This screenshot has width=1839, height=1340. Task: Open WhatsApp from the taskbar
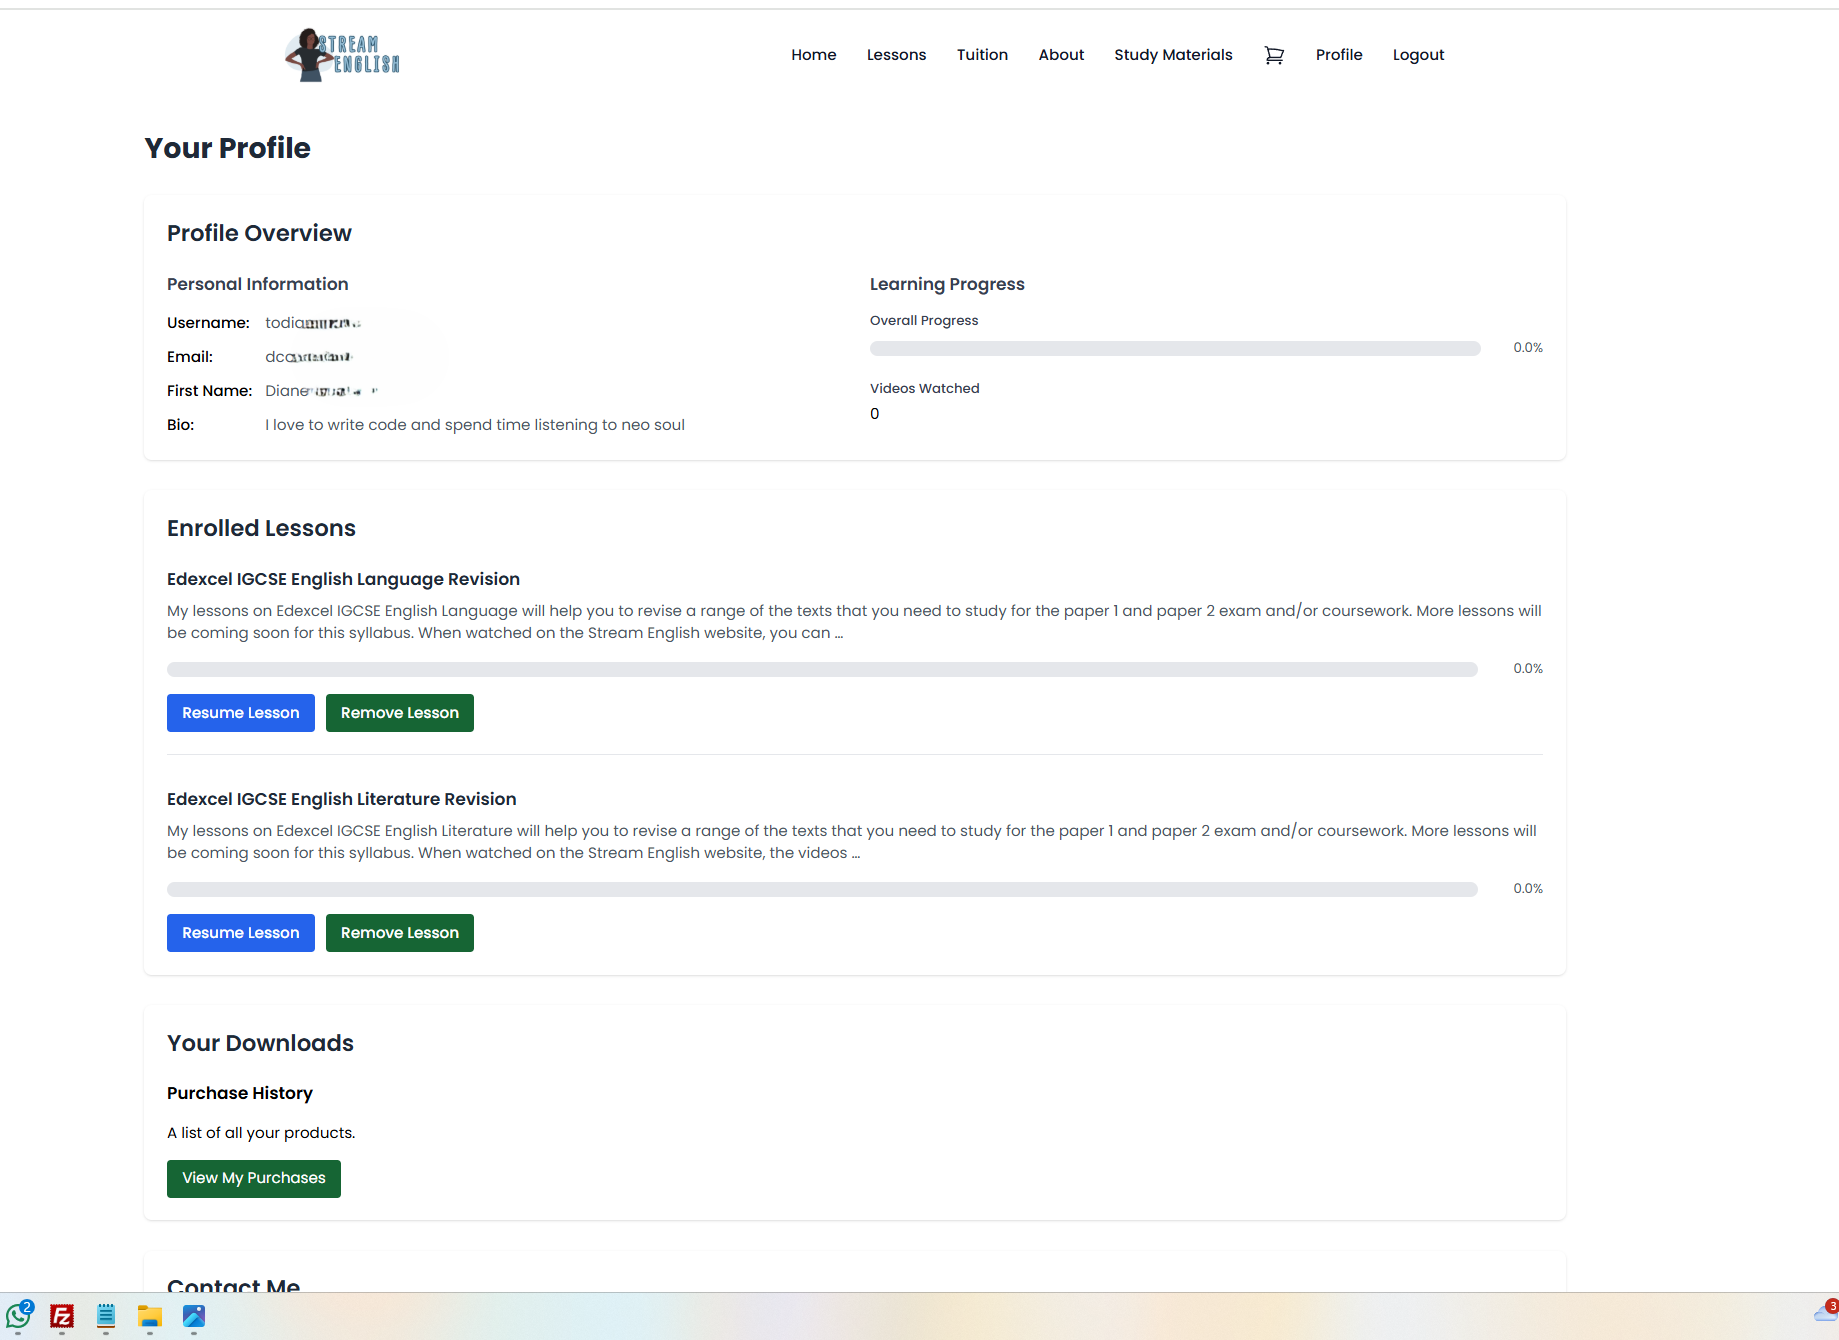click(x=19, y=1316)
